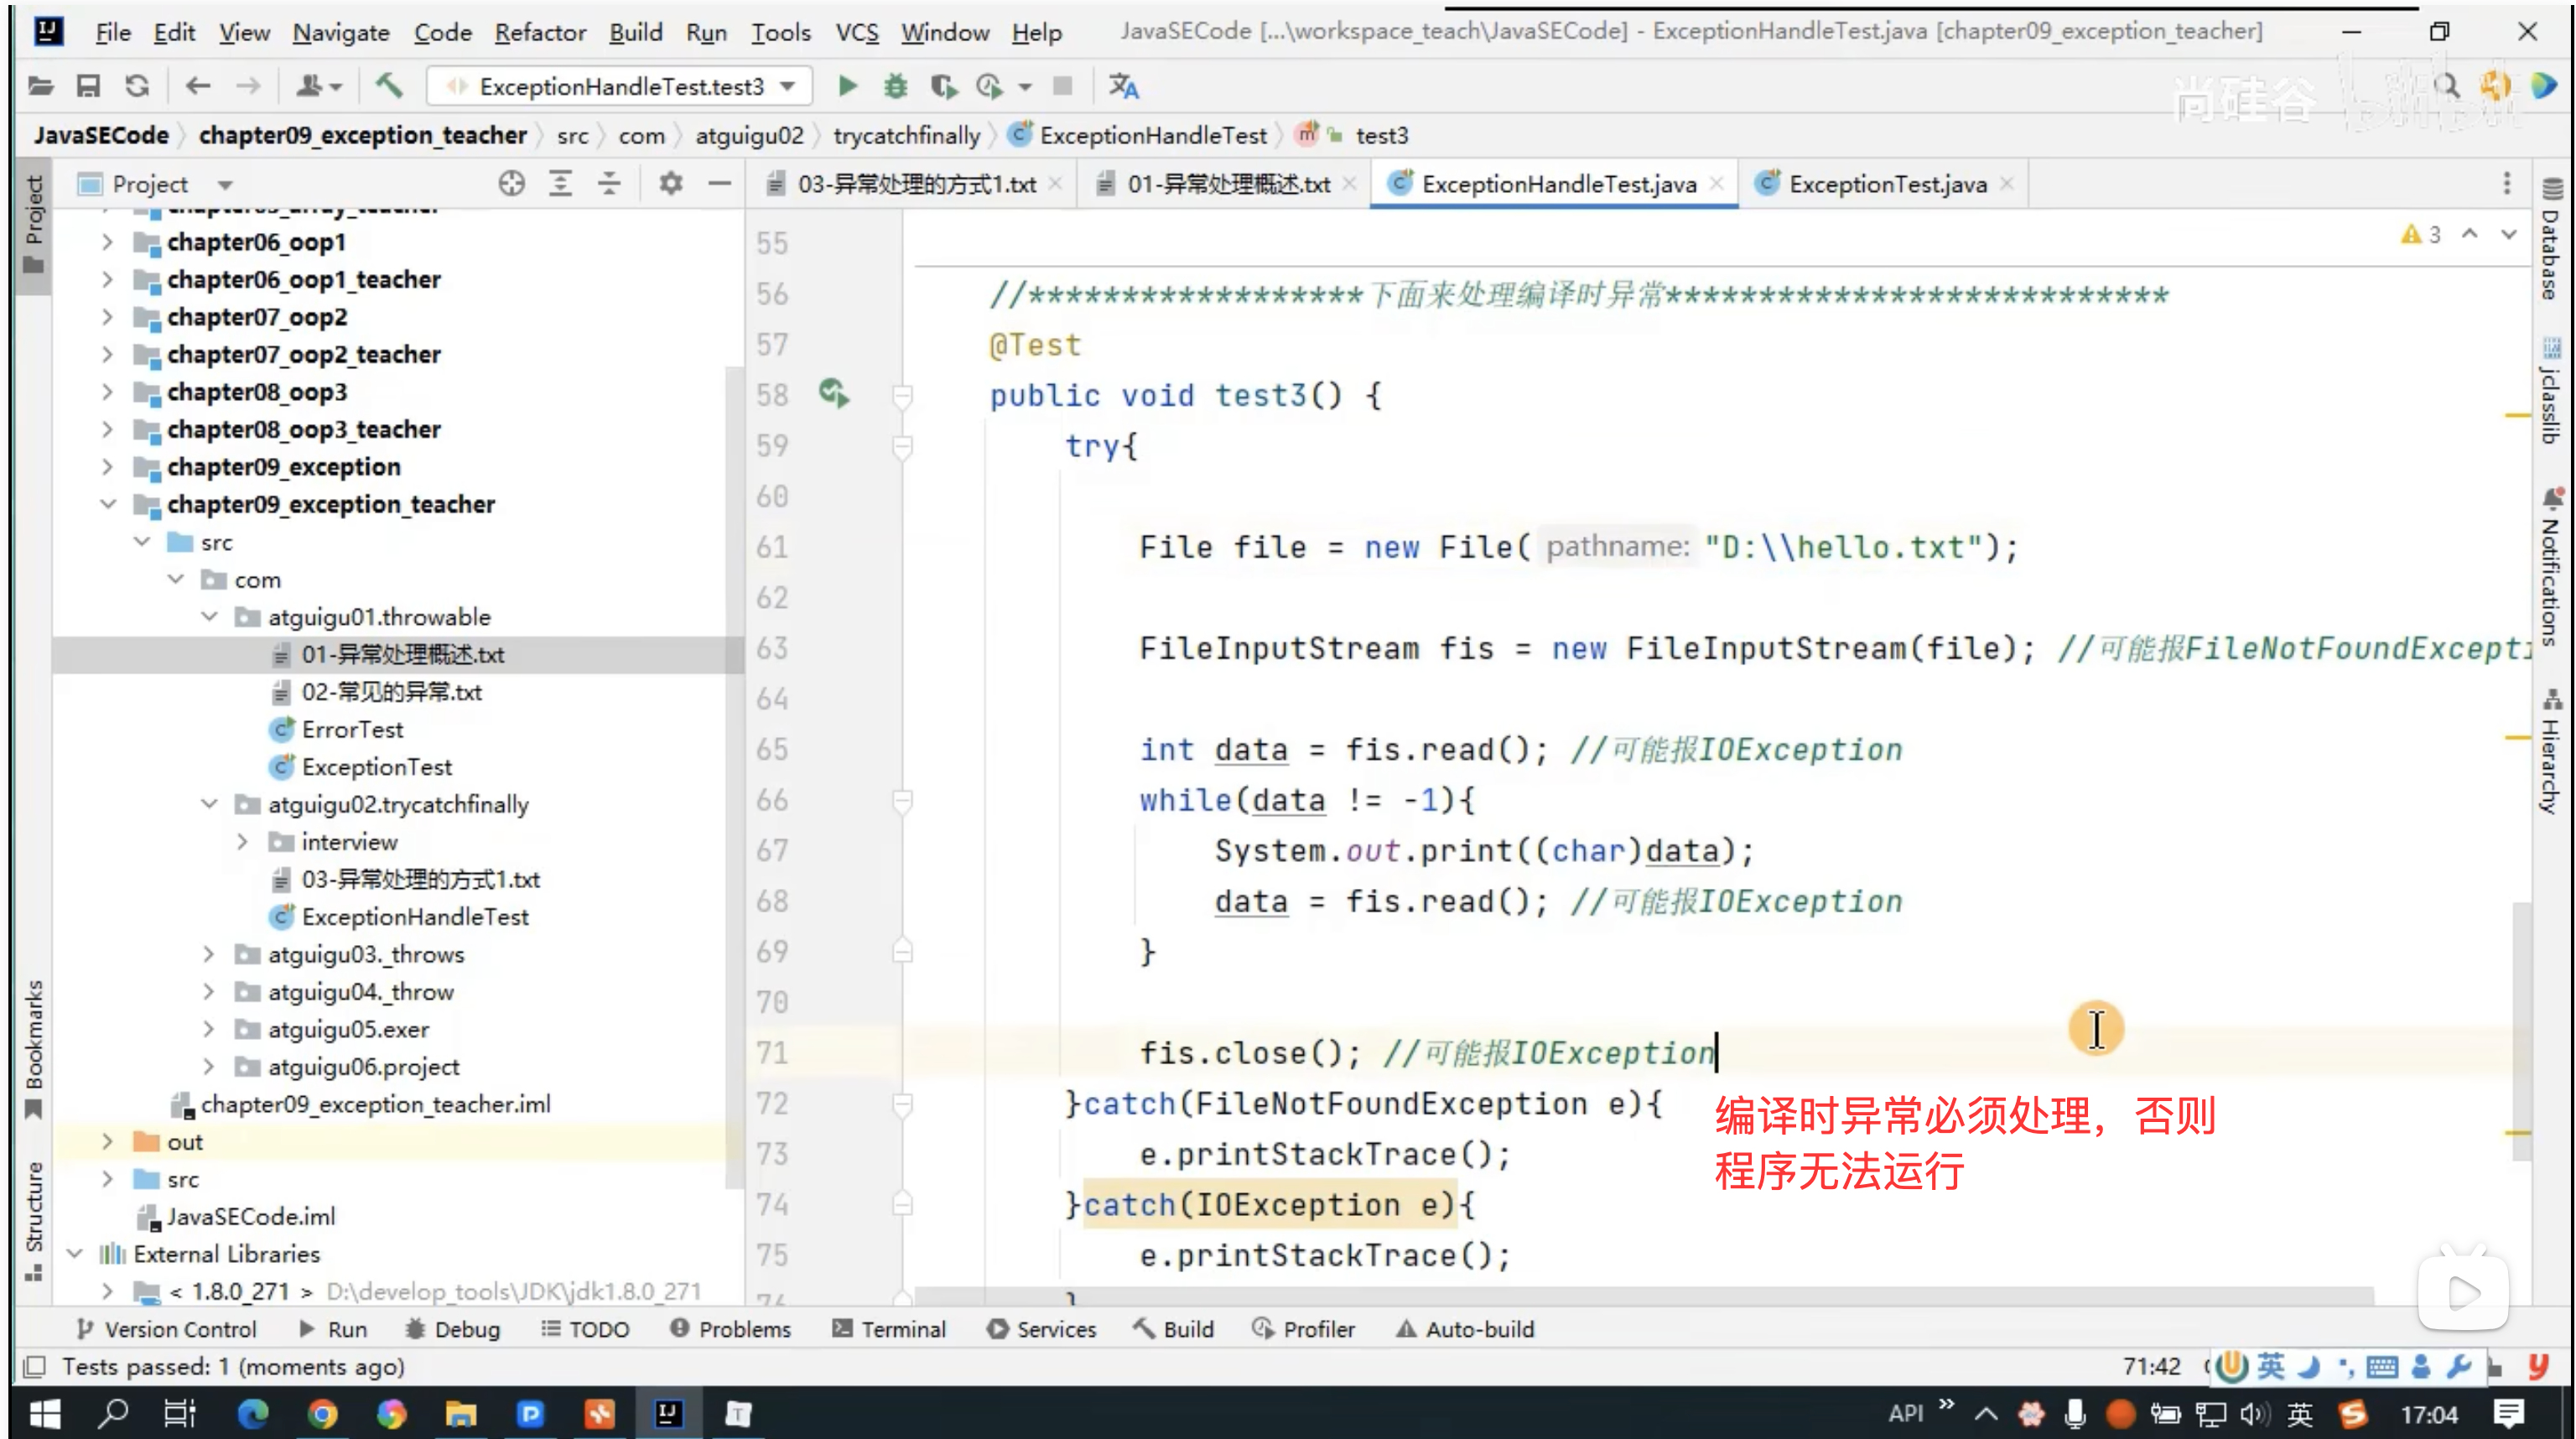
Task: Switch to ExceptionTest.java tab
Action: [x=1885, y=184]
